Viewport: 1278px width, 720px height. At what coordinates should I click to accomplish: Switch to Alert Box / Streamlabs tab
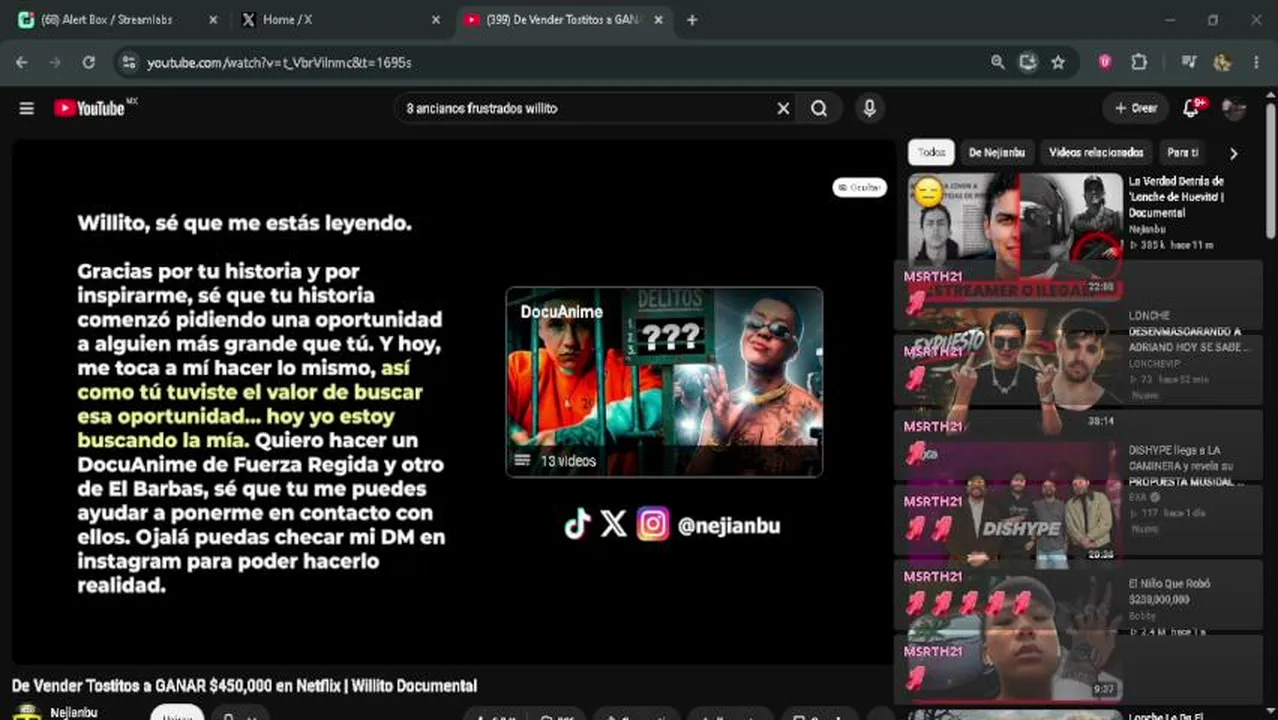coord(118,20)
